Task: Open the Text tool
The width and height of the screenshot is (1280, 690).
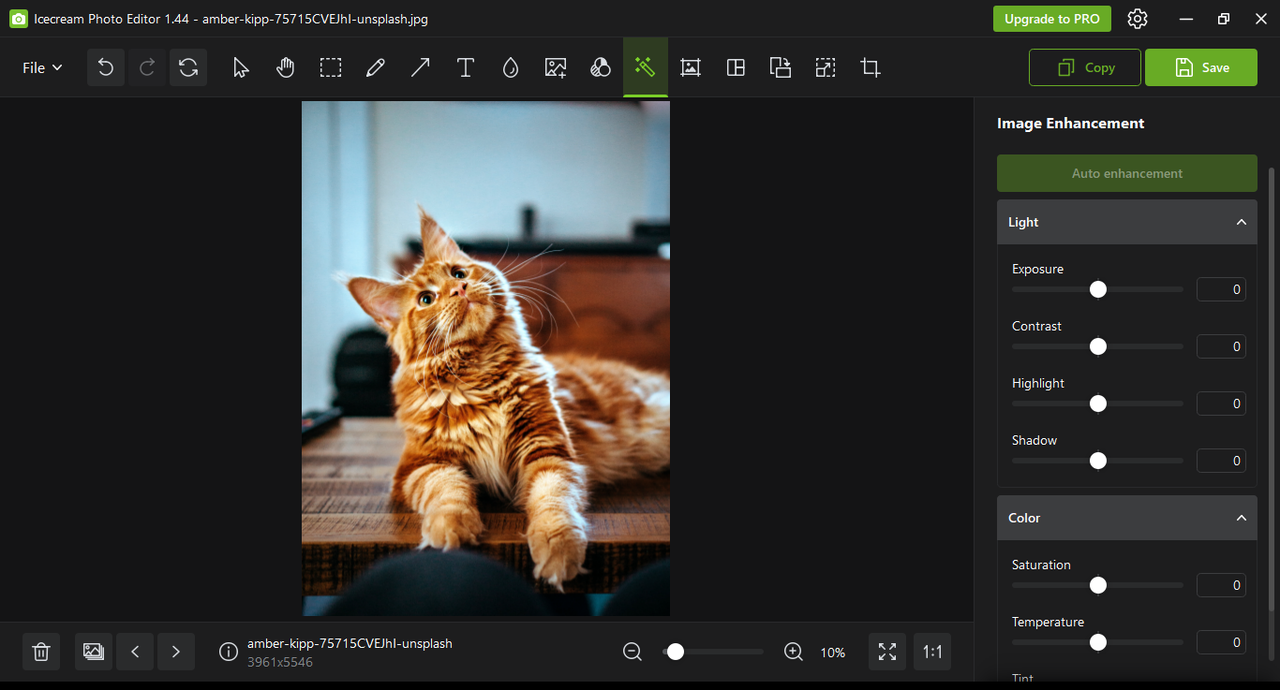Action: [465, 67]
